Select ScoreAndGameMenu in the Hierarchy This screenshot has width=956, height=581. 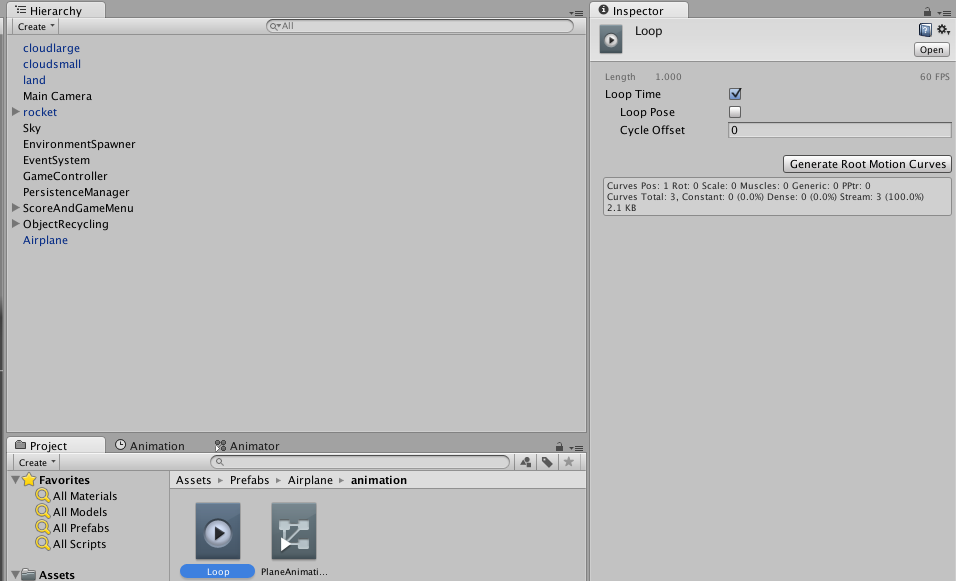coord(78,208)
